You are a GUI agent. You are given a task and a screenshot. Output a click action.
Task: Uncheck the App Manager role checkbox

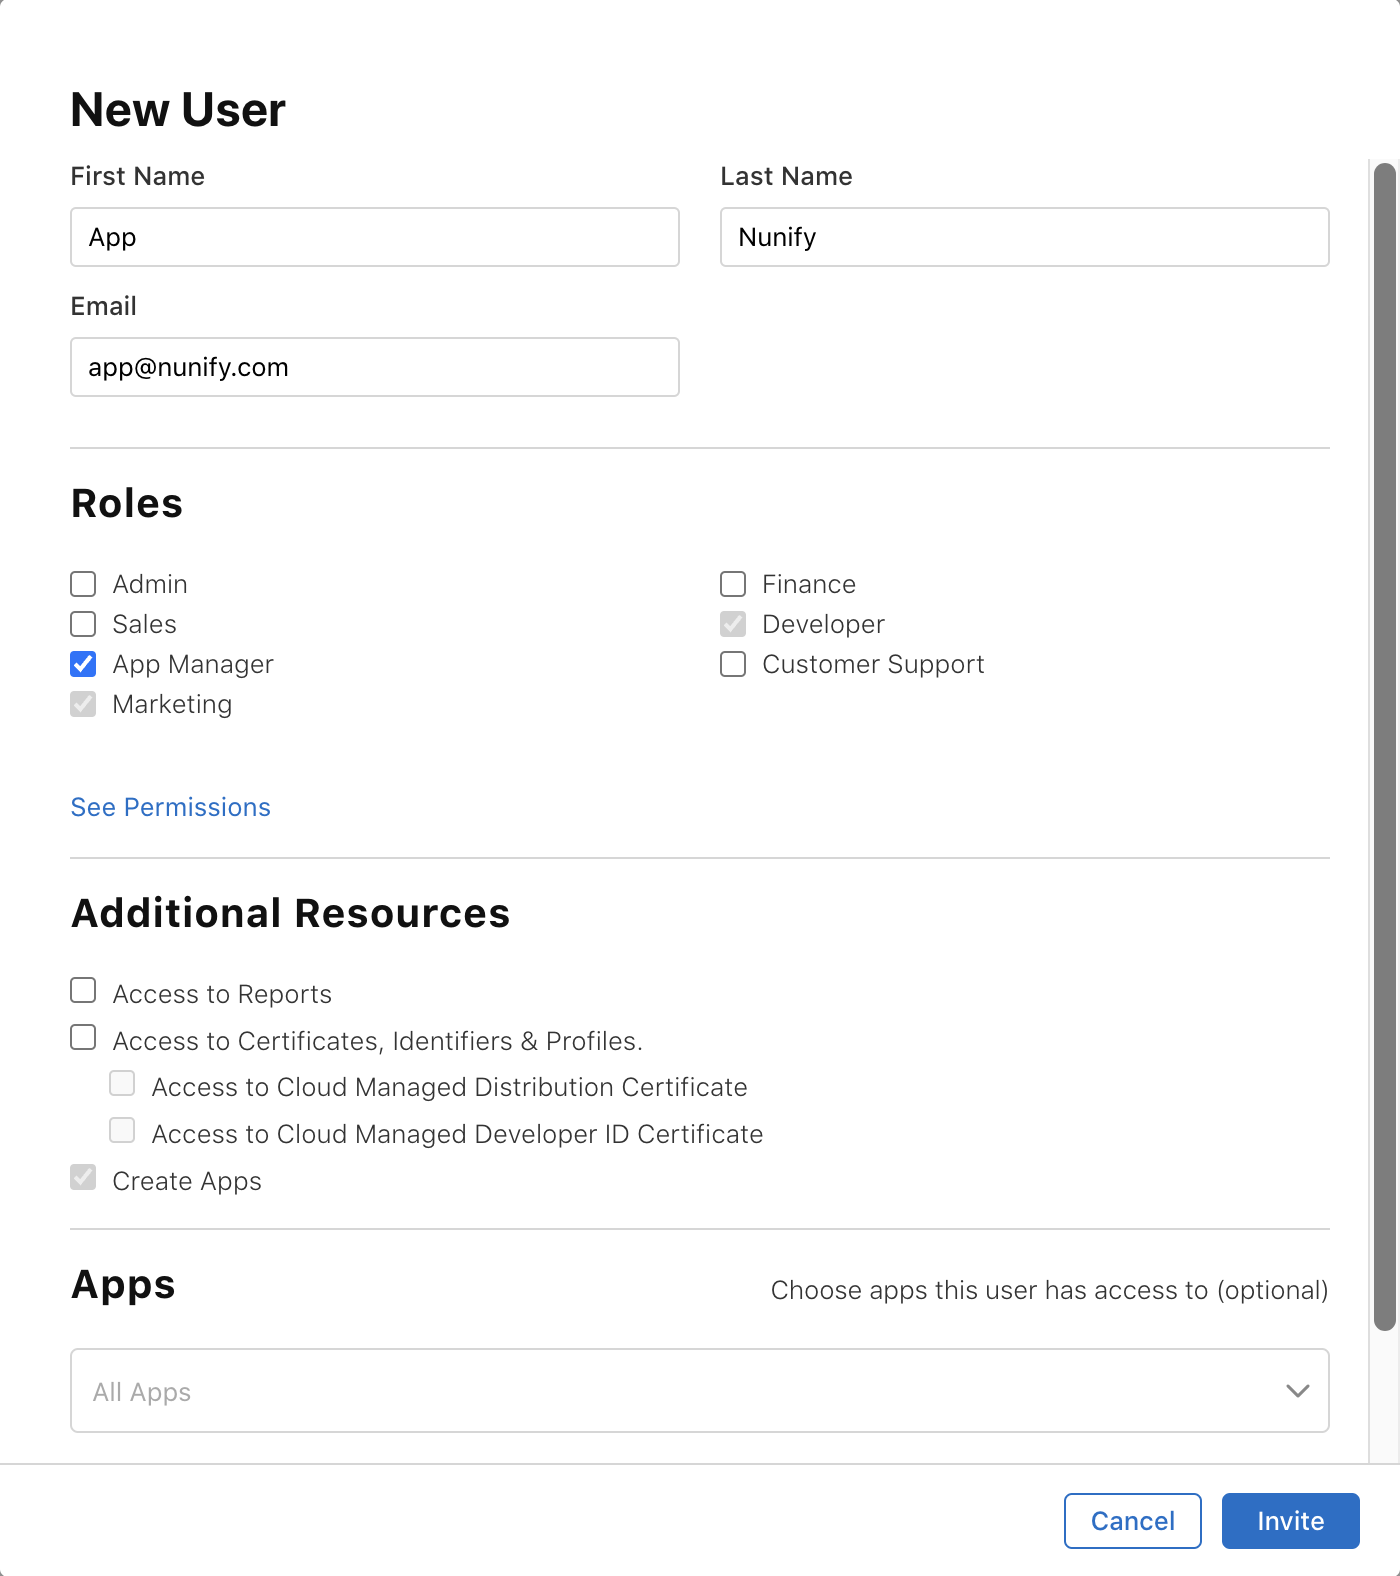(x=84, y=664)
